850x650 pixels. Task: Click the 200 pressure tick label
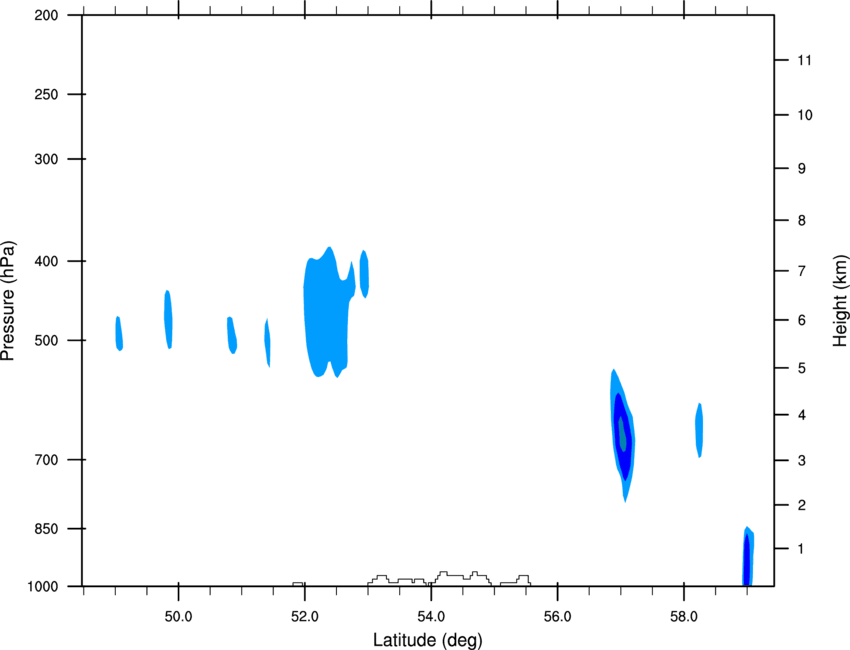coord(46,15)
